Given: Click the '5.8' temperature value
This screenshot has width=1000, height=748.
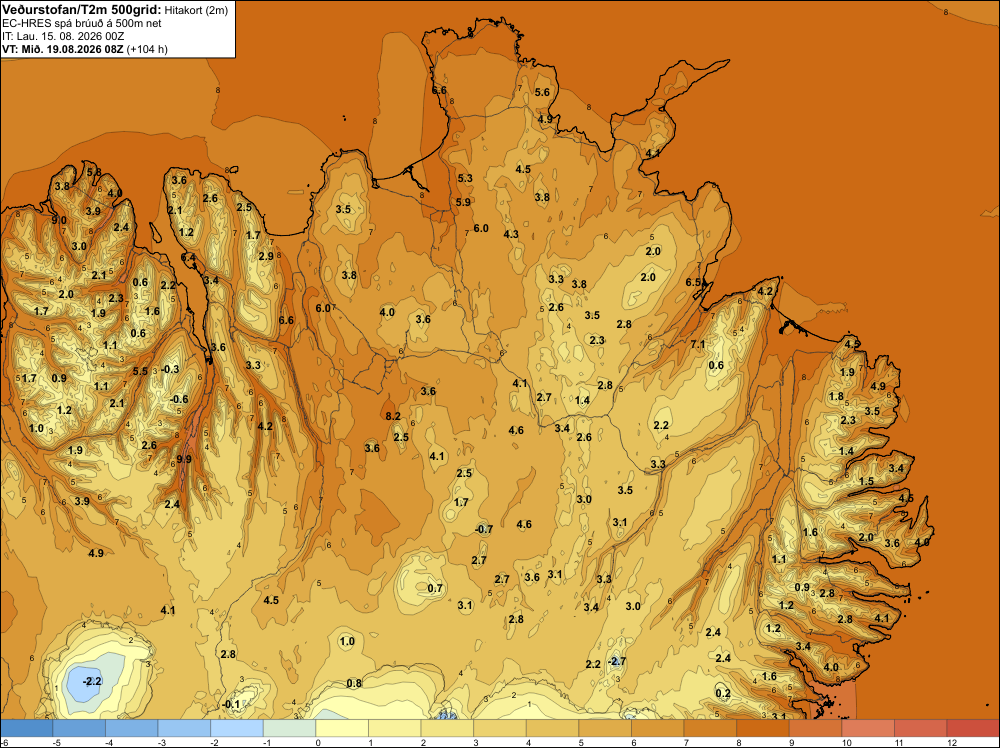Looking at the screenshot, I should click(x=94, y=172).
